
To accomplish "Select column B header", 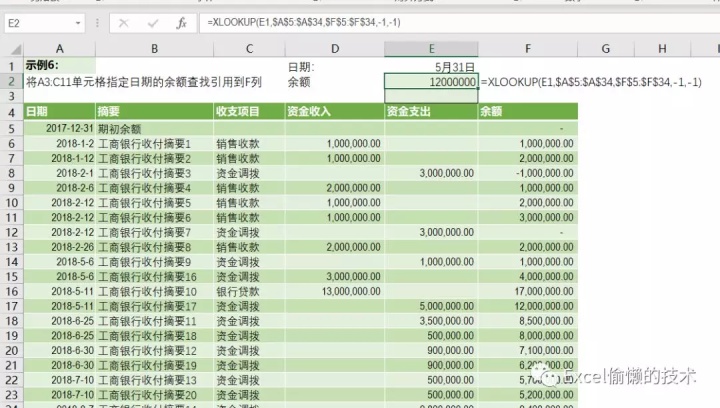I will pos(154,49).
